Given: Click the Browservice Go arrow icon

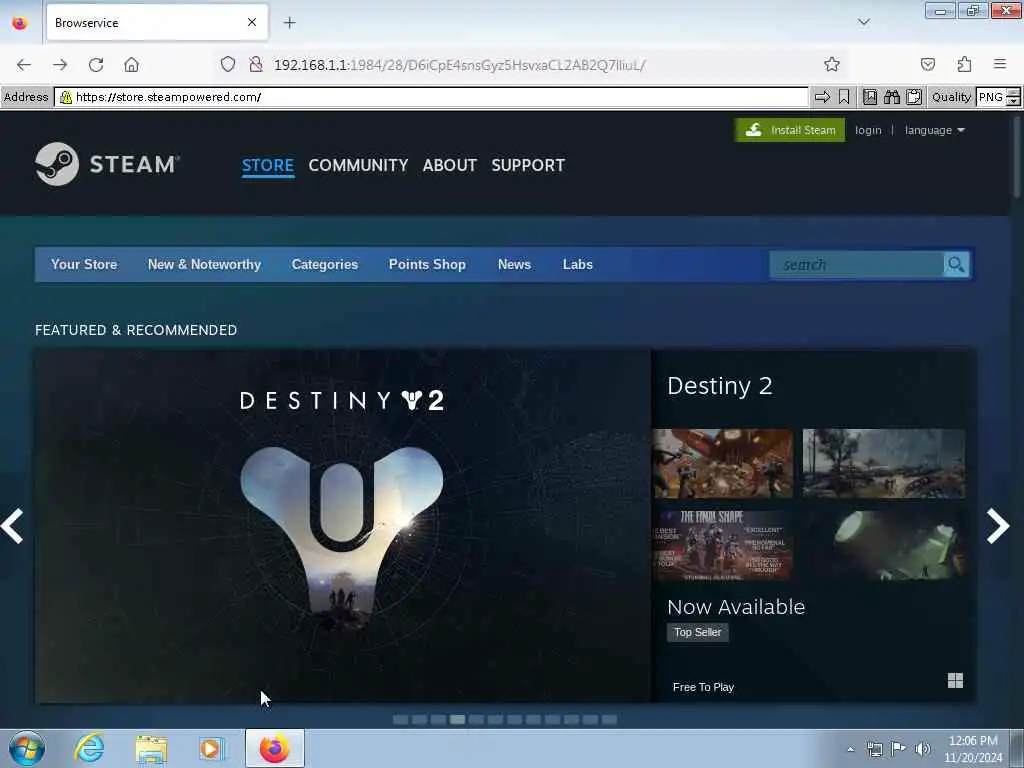Looking at the screenshot, I should pyautogui.click(x=822, y=97).
